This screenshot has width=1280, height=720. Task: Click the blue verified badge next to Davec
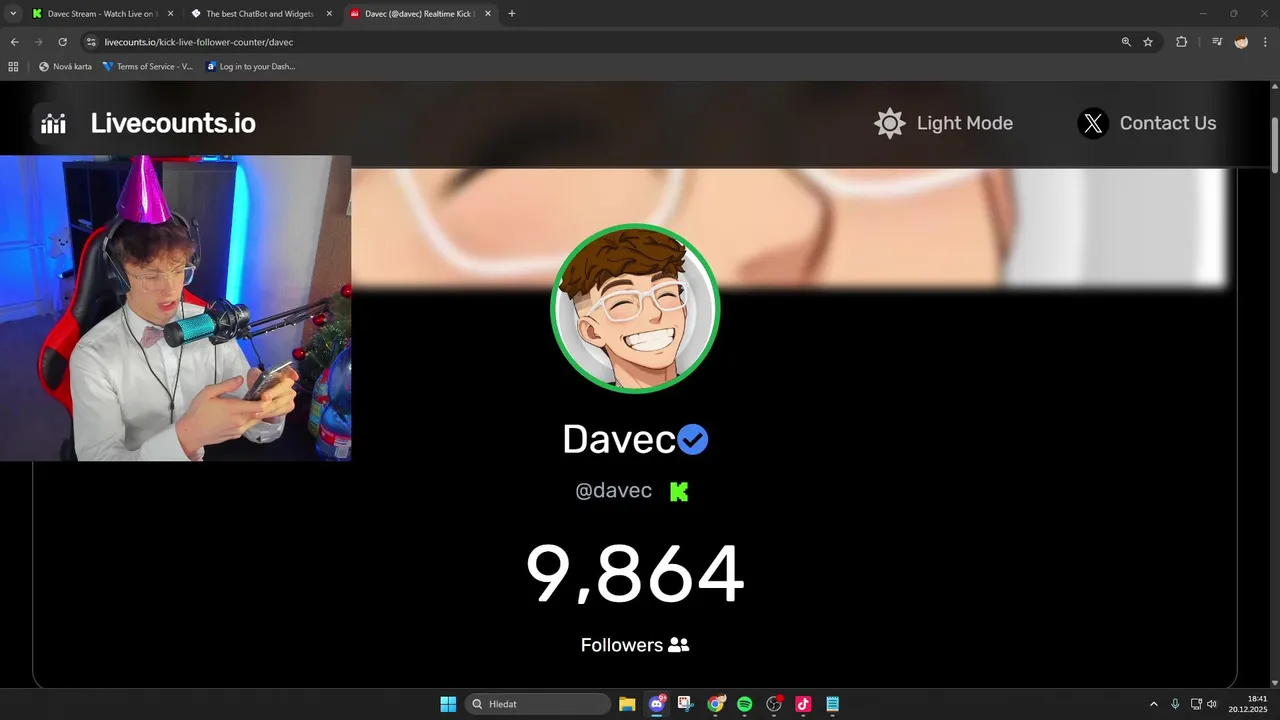click(693, 439)
